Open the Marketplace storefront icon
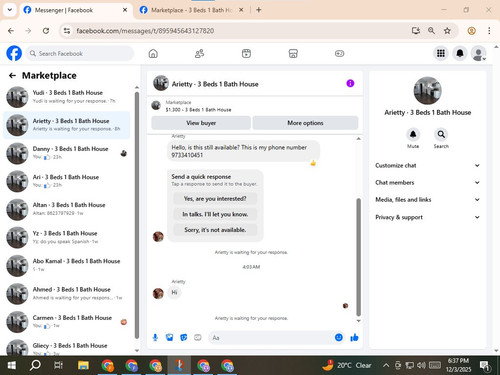Viewport: 500px width, 375px height. tap(293, 53)
